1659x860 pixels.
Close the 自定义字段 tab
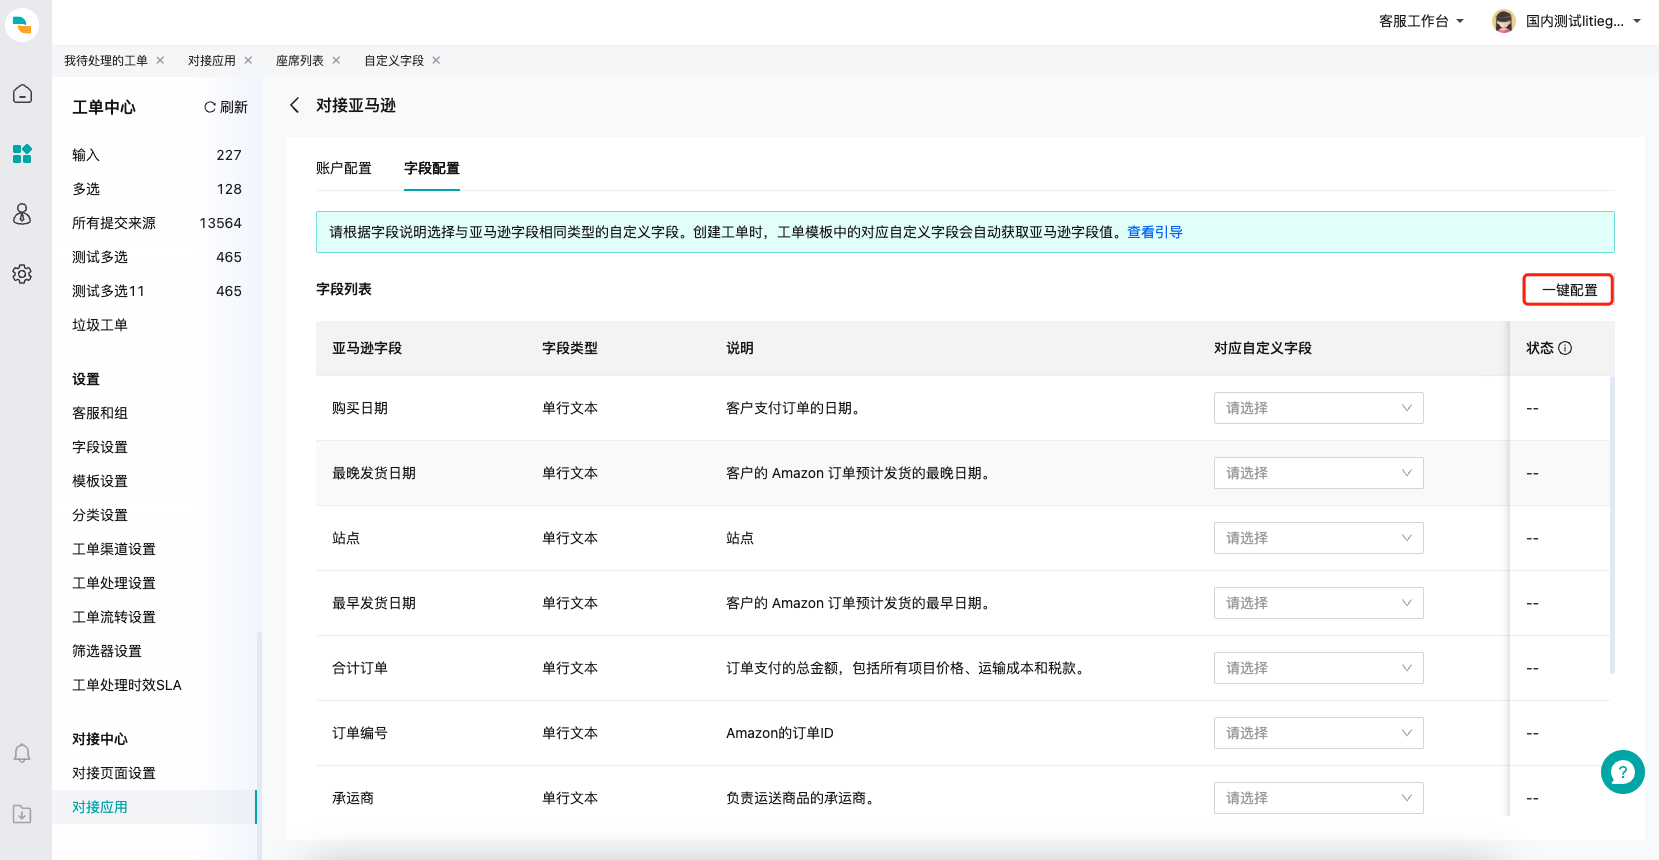click(x=436, y=60)
